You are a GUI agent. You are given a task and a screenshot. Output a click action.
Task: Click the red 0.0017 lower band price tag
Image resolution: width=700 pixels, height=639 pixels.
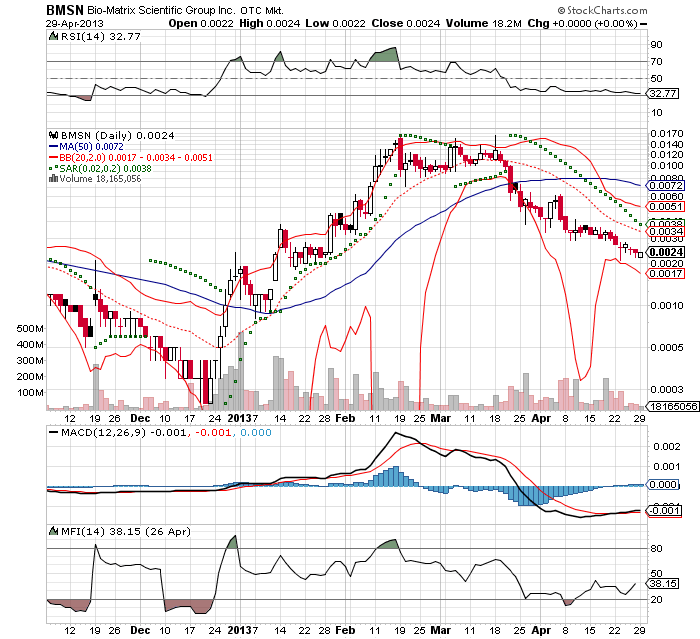665,274
